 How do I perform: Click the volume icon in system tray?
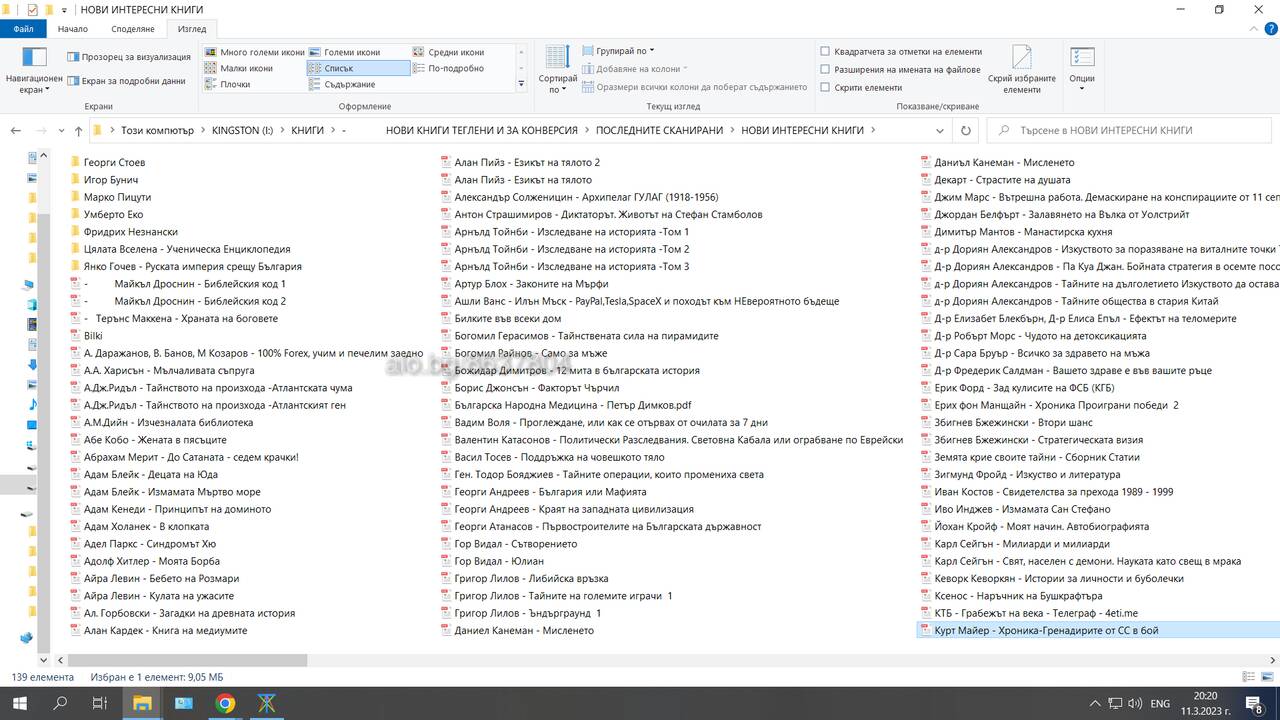point(1133,703)
